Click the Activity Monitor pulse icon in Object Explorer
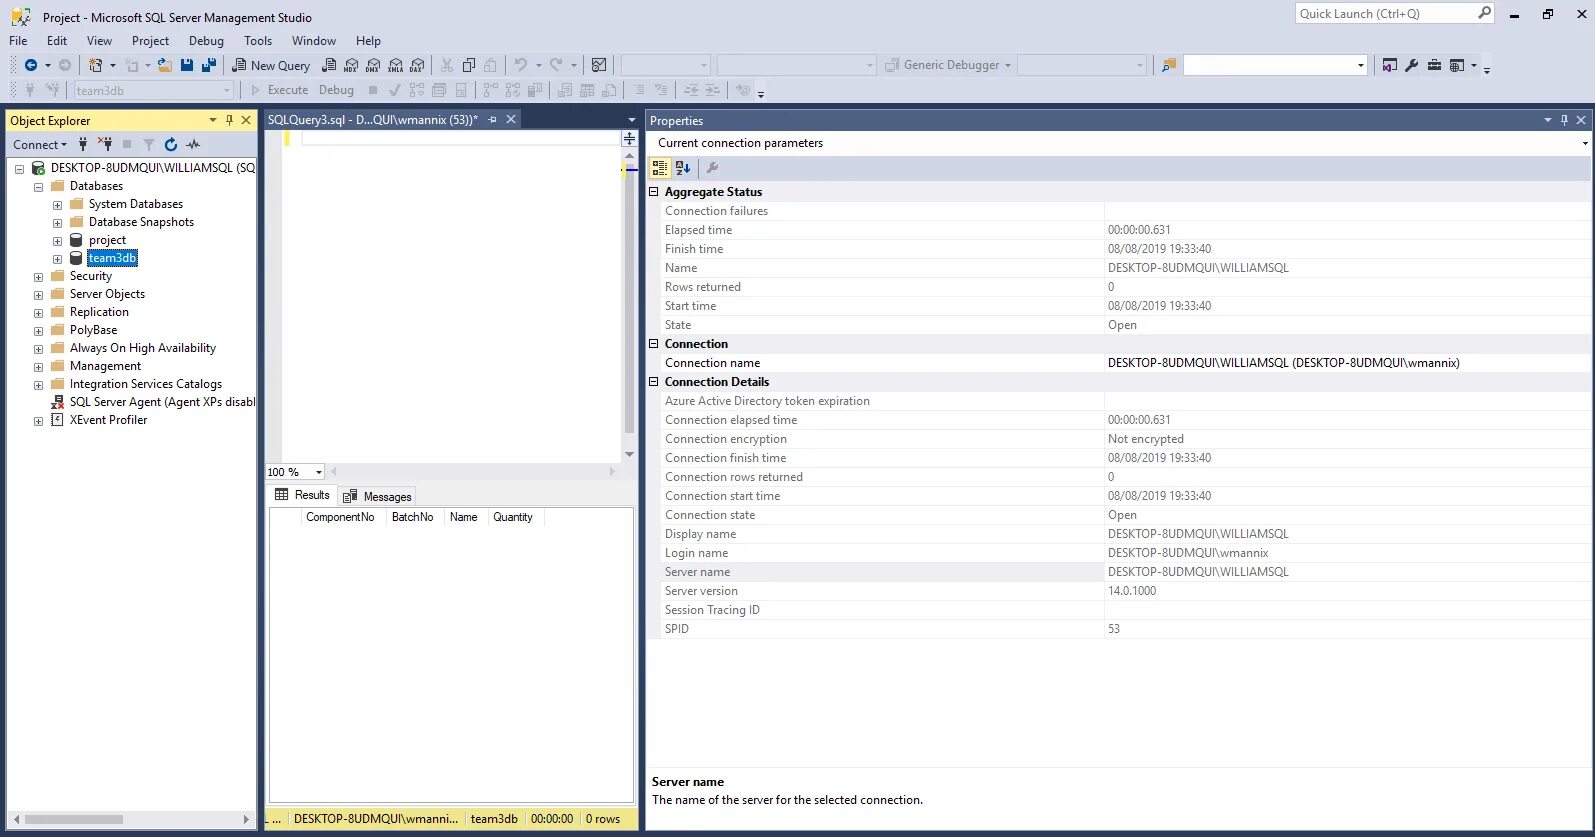This screenshot has width=1595, height=837. [x=193, y=144]
